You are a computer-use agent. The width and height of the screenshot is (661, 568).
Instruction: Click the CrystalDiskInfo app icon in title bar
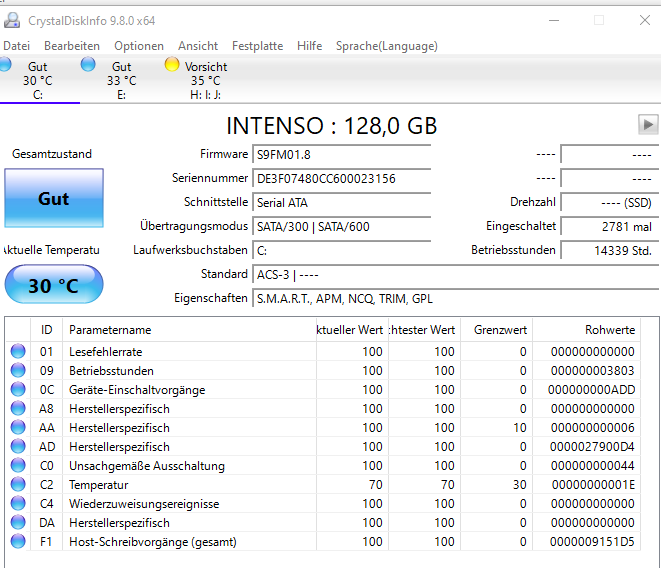[x=12, y=21]
